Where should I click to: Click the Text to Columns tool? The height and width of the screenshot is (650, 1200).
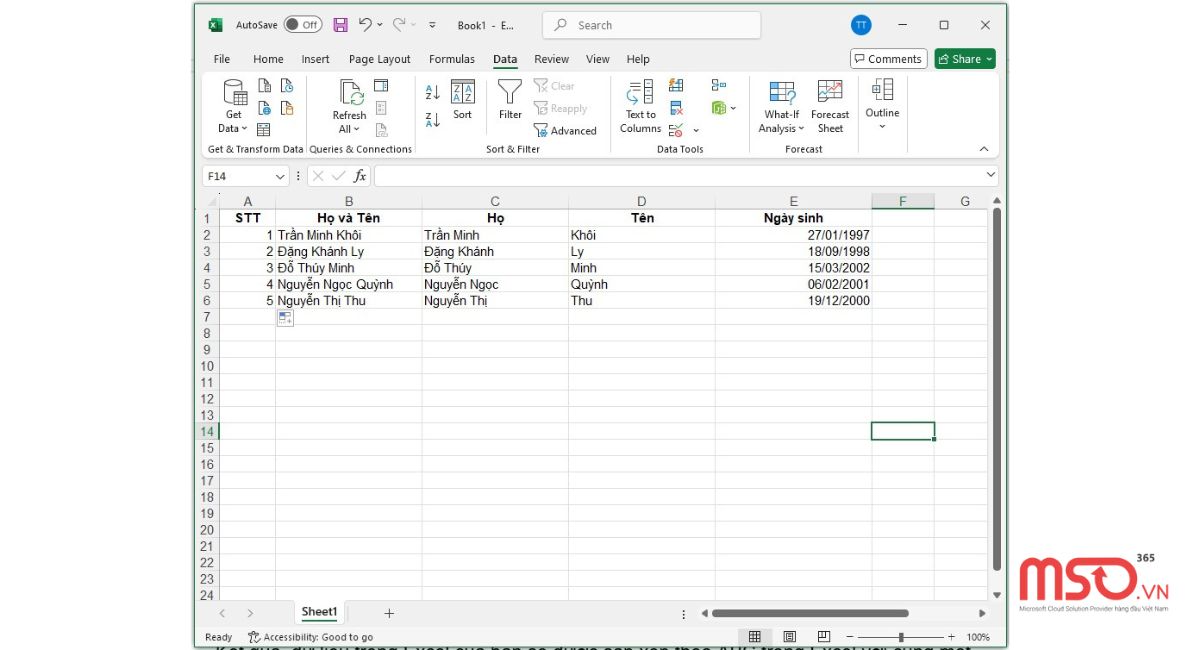640,107
